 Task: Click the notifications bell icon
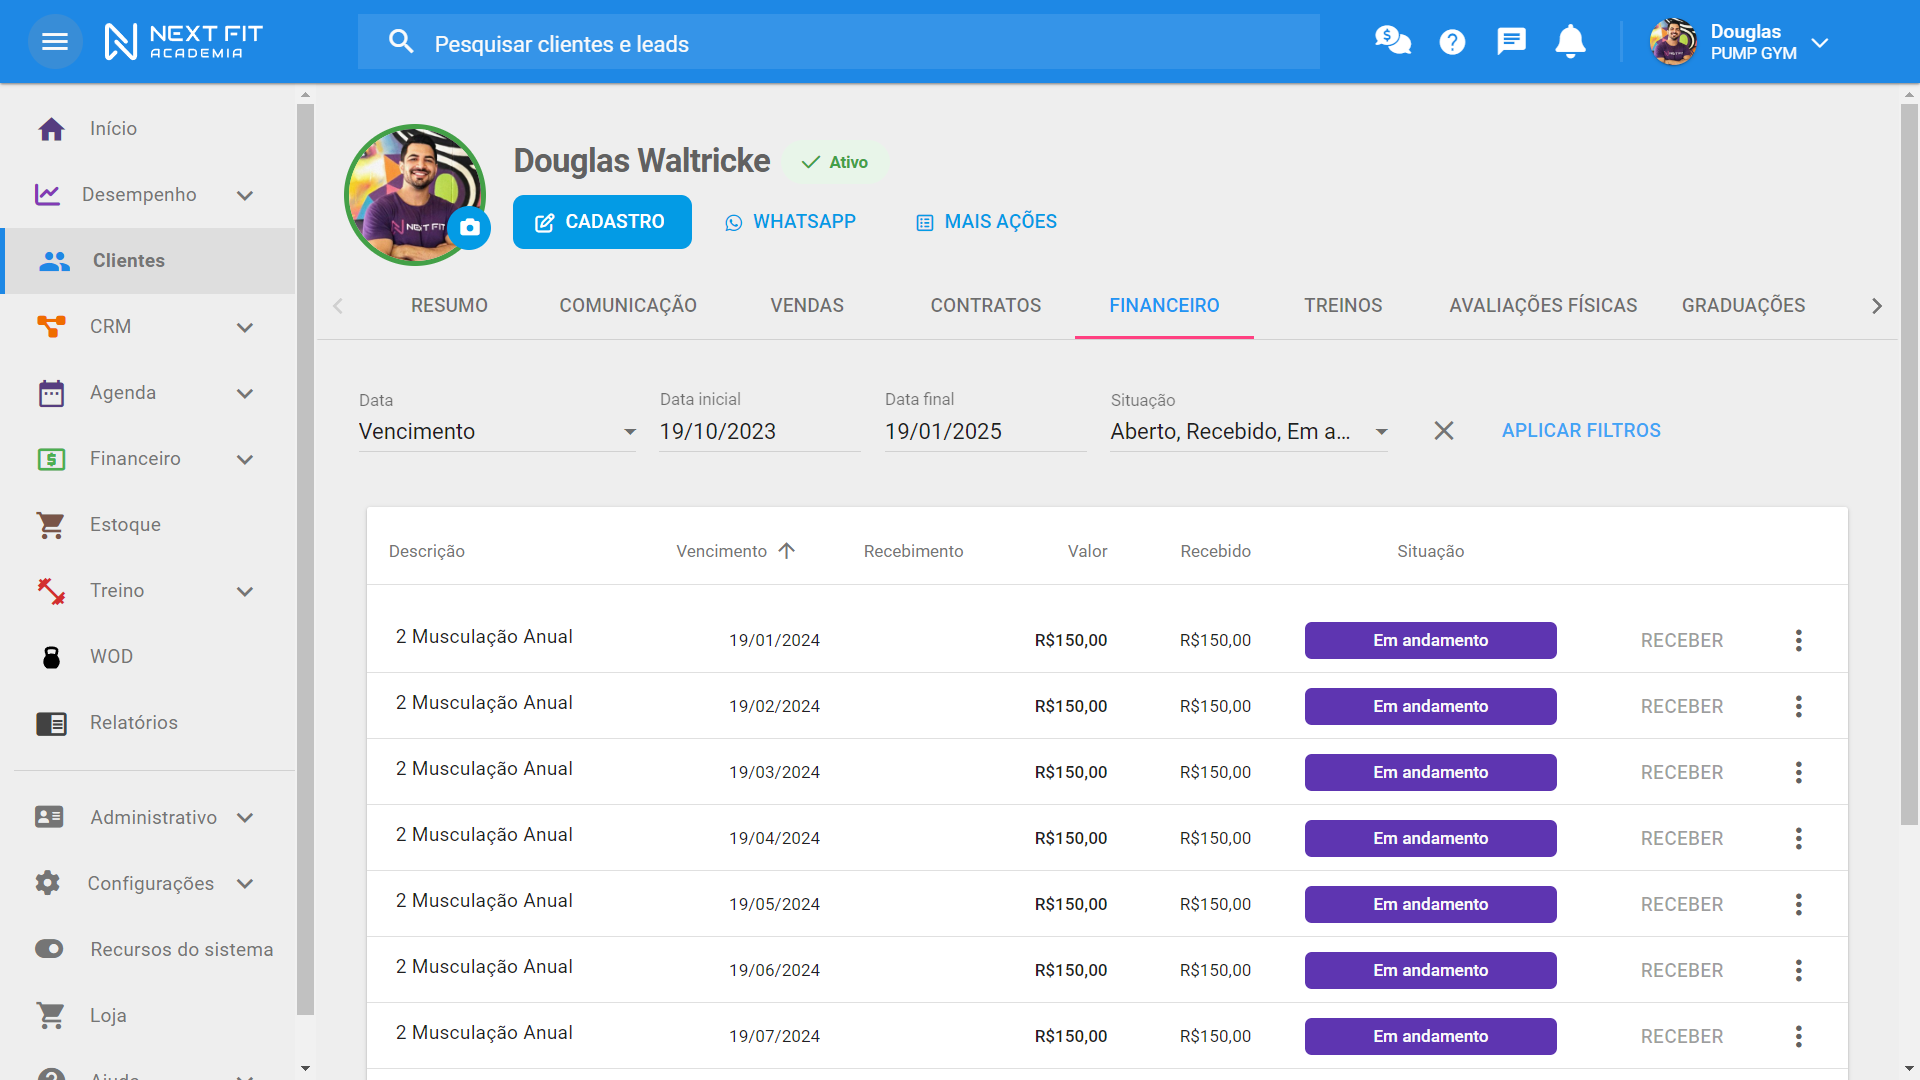(x=1570, y=42)
